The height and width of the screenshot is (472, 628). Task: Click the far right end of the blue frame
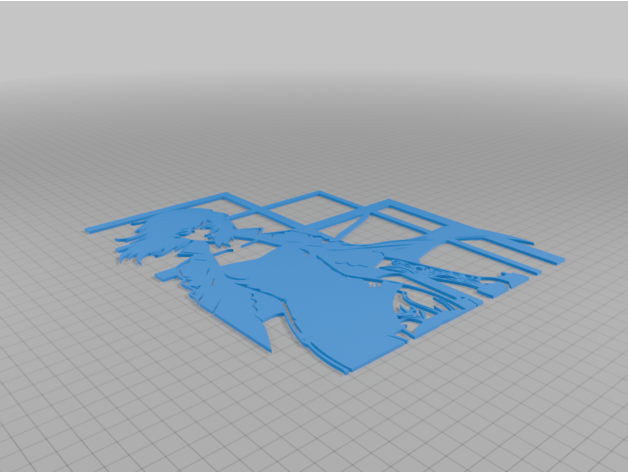(x=560, y=261)
